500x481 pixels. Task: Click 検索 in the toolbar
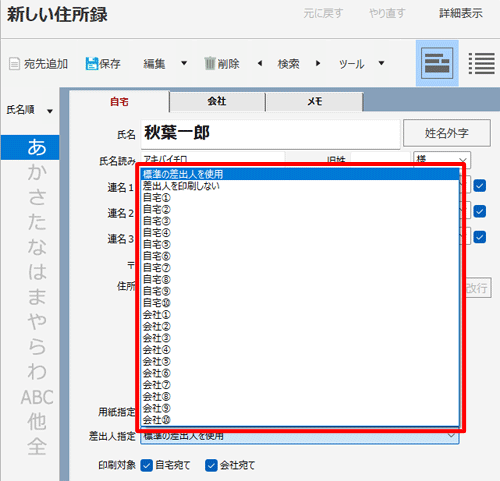click(x=289, y=63)
